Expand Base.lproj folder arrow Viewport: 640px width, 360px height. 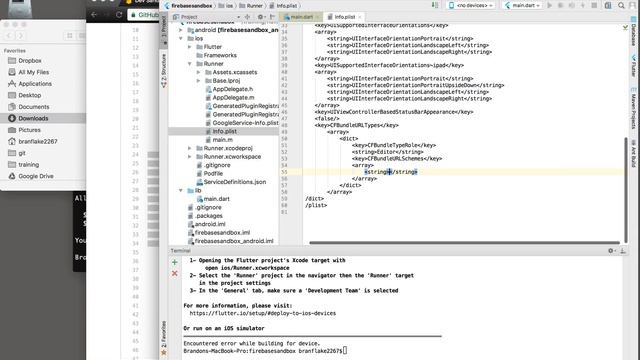tap(199, 81)
